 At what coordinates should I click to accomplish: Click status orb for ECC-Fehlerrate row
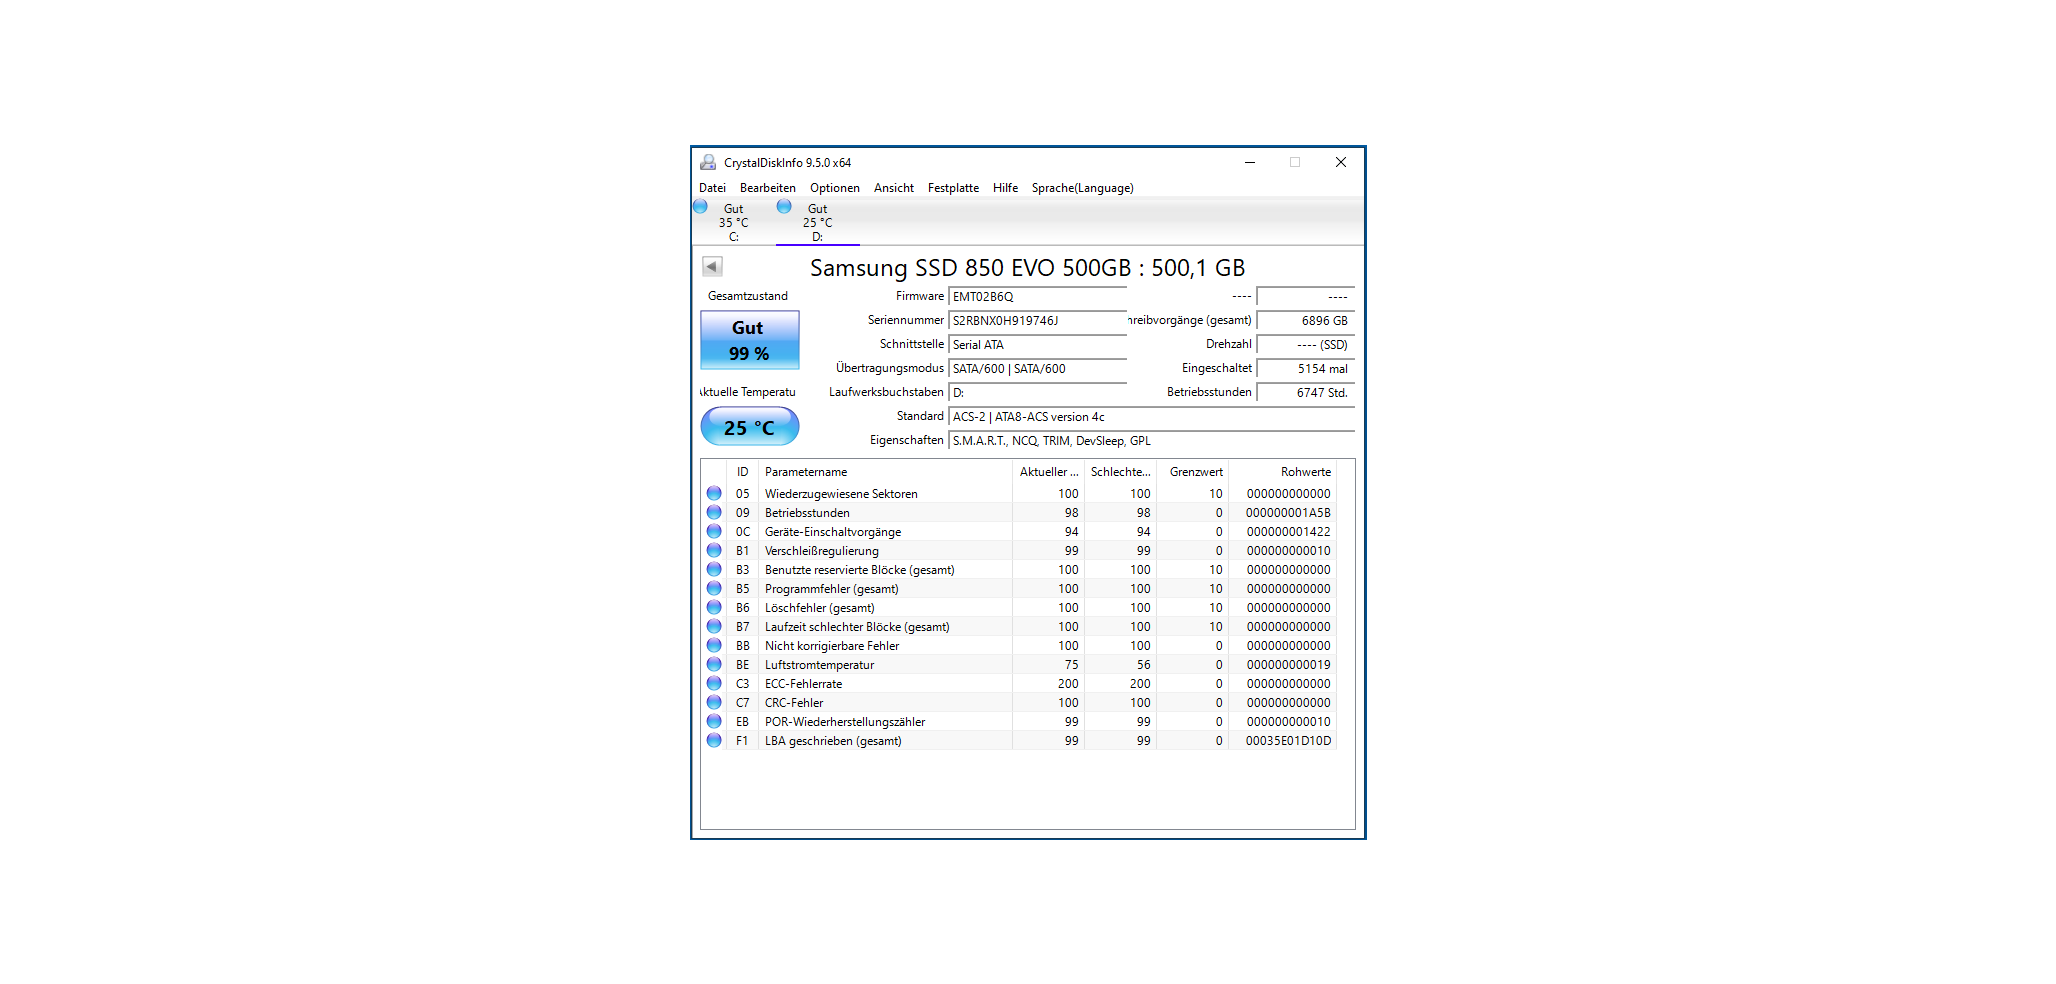tap(714, 683)
